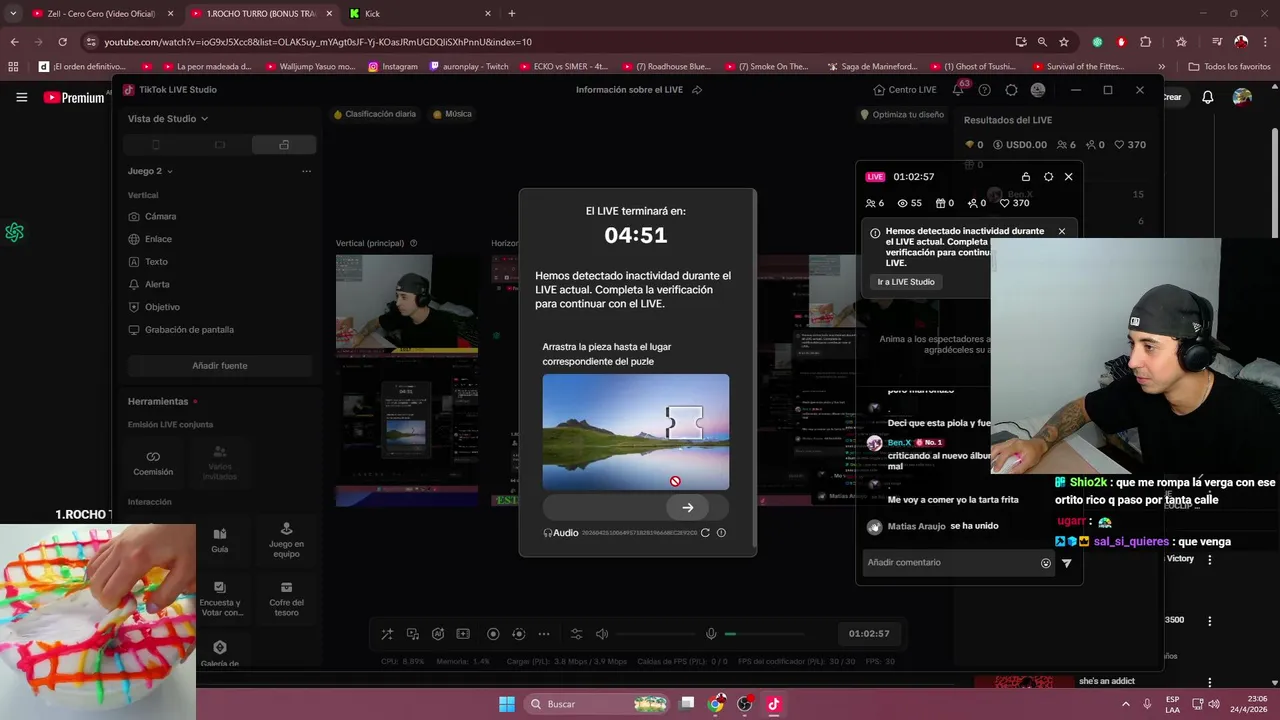
Task: Click the record button in bottom toolbar
Action: click(x=493, y=634)
